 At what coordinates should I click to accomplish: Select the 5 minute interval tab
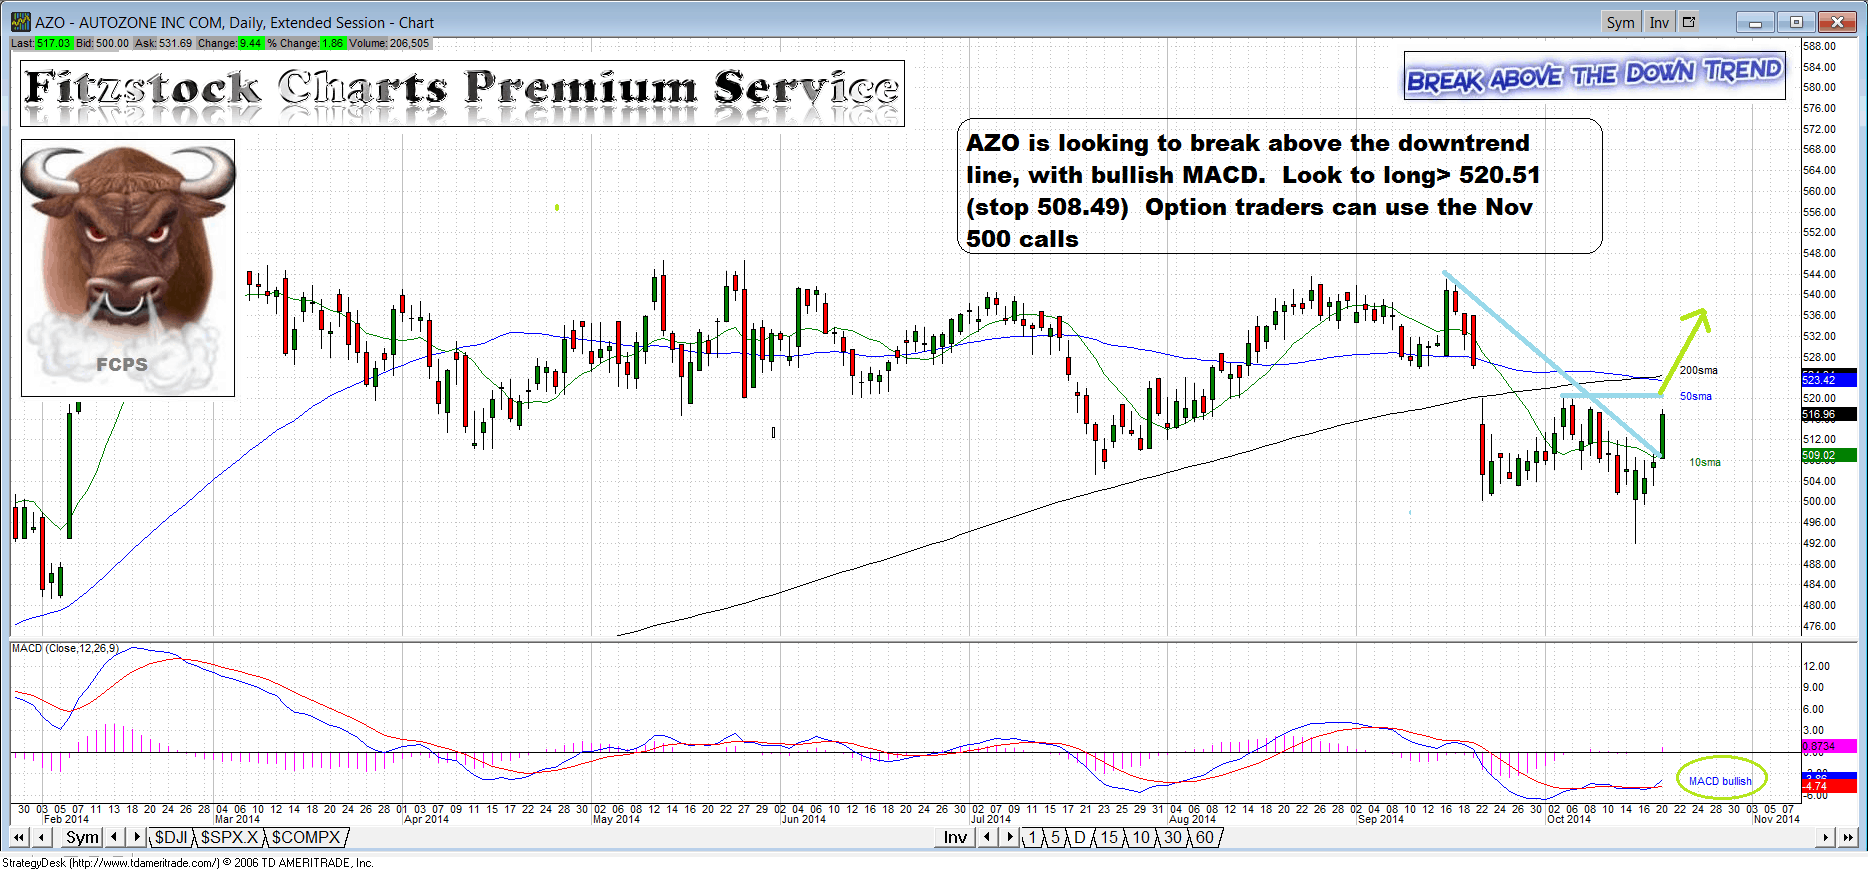(1055, 838)
